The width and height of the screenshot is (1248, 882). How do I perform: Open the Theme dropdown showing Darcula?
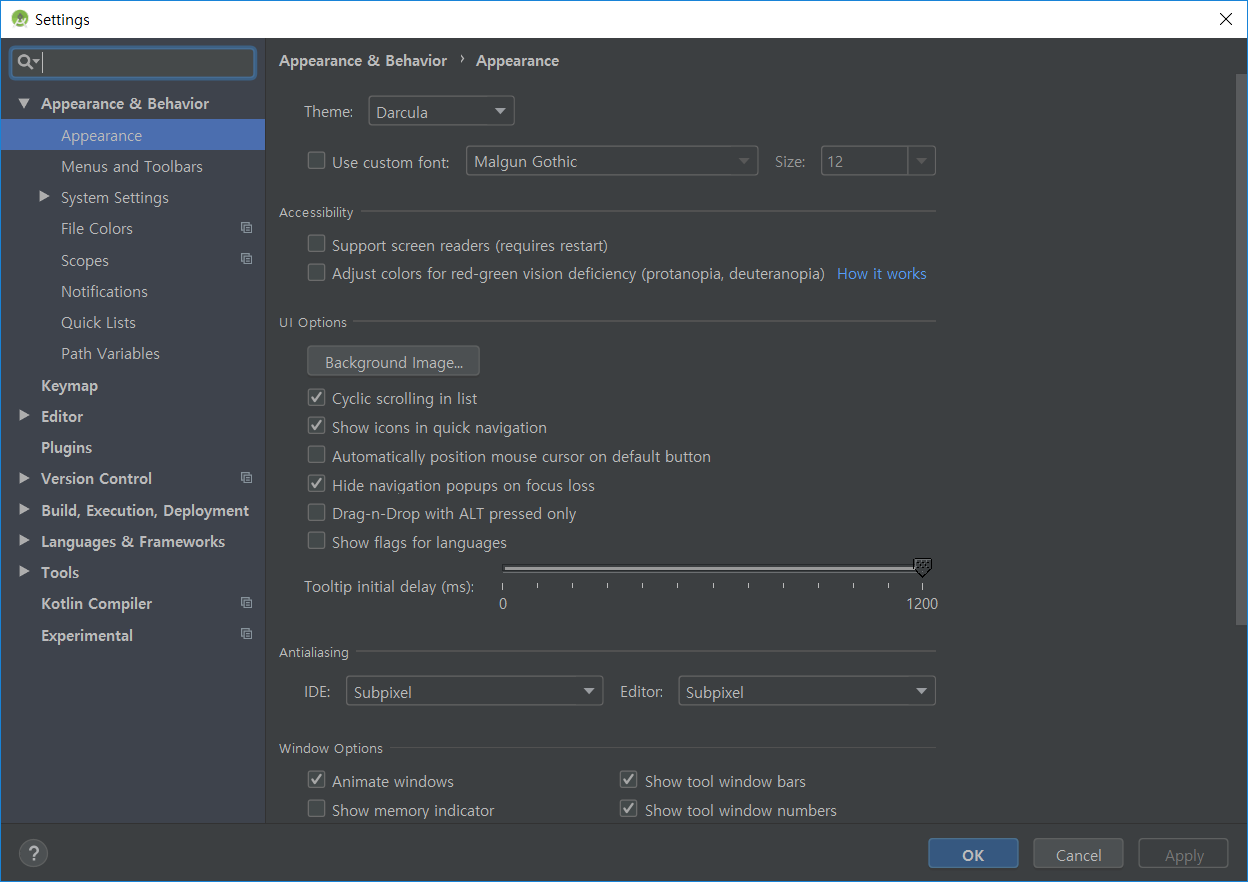point(442,111)
